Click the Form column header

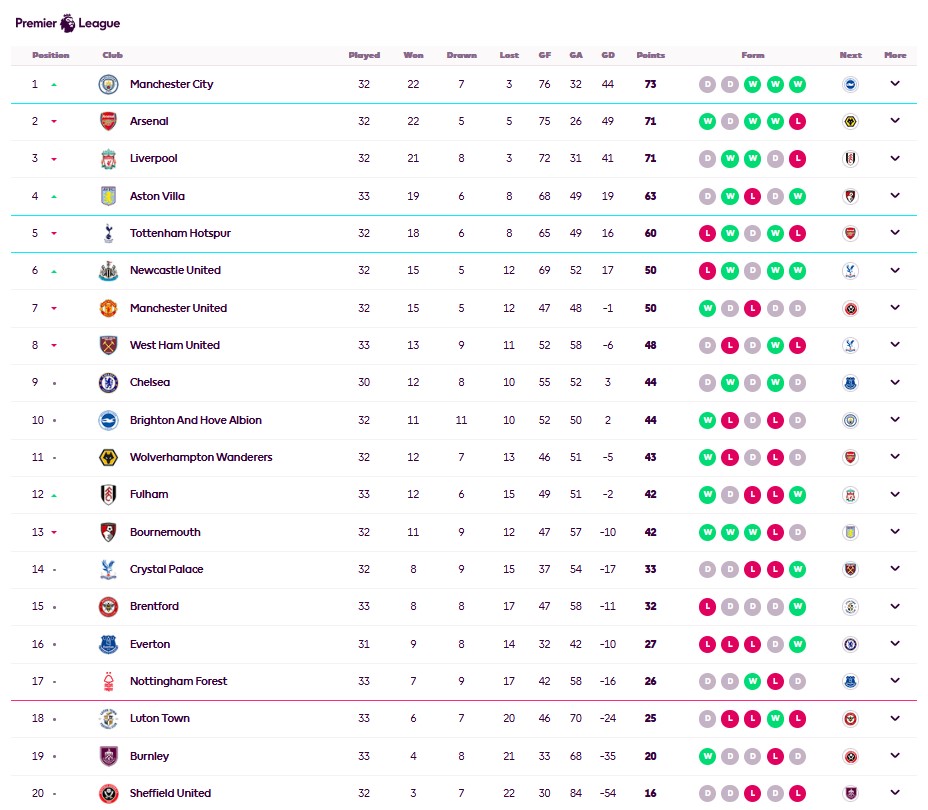753,55
